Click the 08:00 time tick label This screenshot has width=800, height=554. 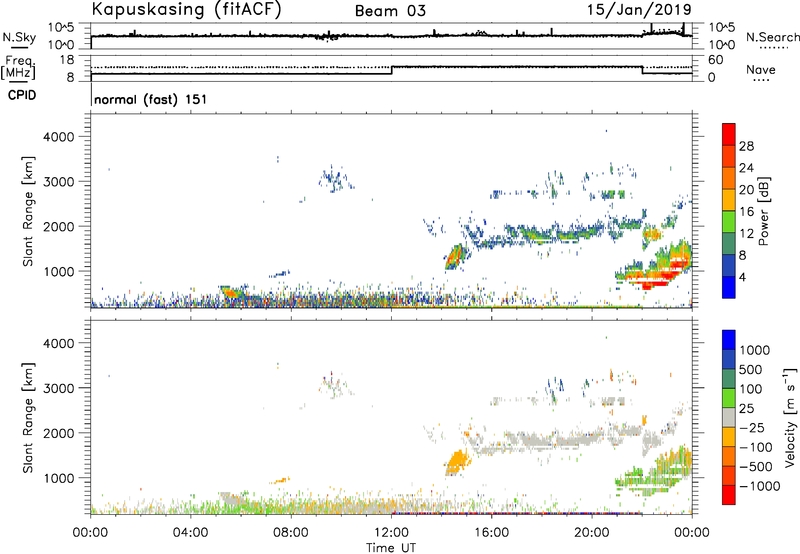(291, 533)
